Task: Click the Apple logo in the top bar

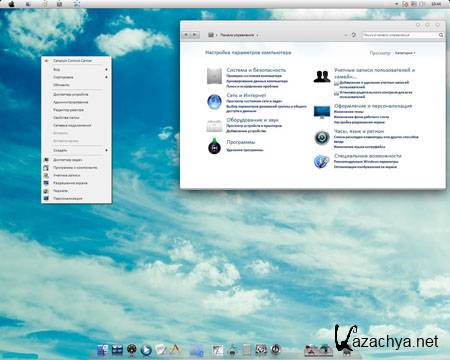Action: pos(12,4)
